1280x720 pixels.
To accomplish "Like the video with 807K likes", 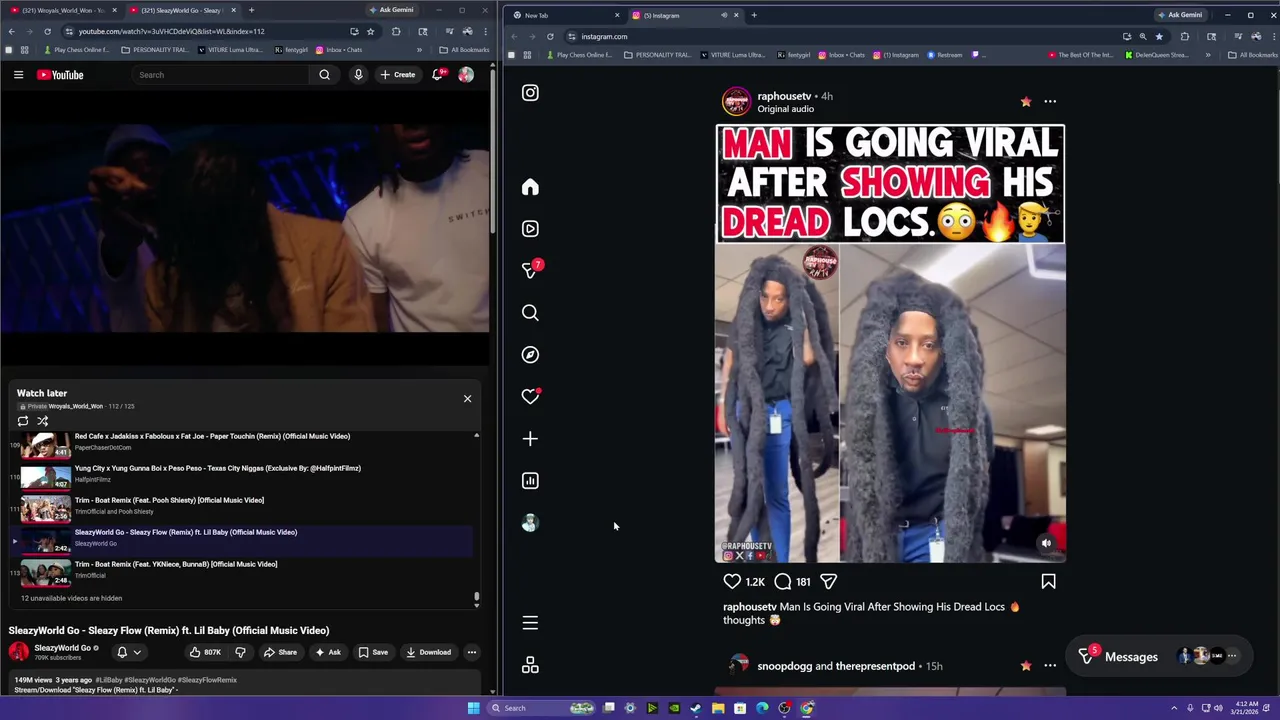I will point(205,652).
